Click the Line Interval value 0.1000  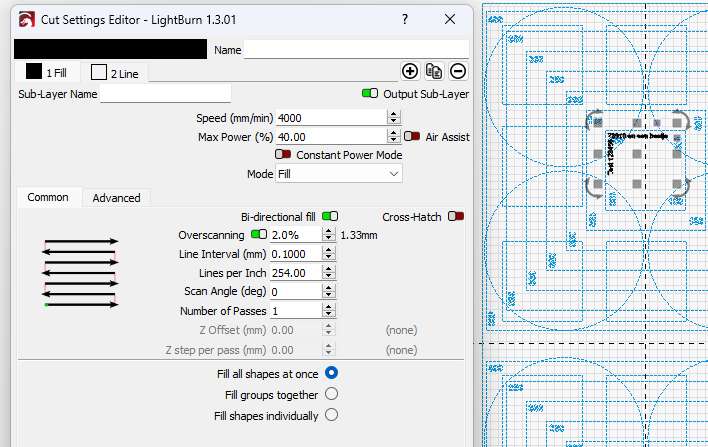pyautogui.click(x=296, y=254)
